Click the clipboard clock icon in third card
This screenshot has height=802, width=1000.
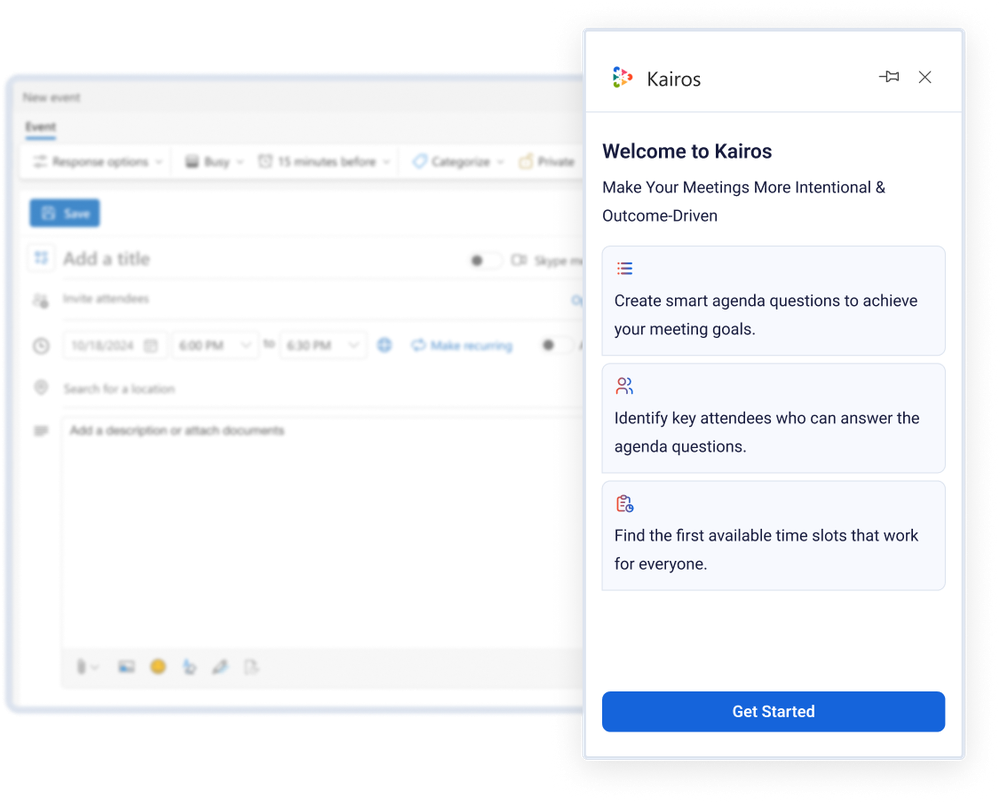624,504
